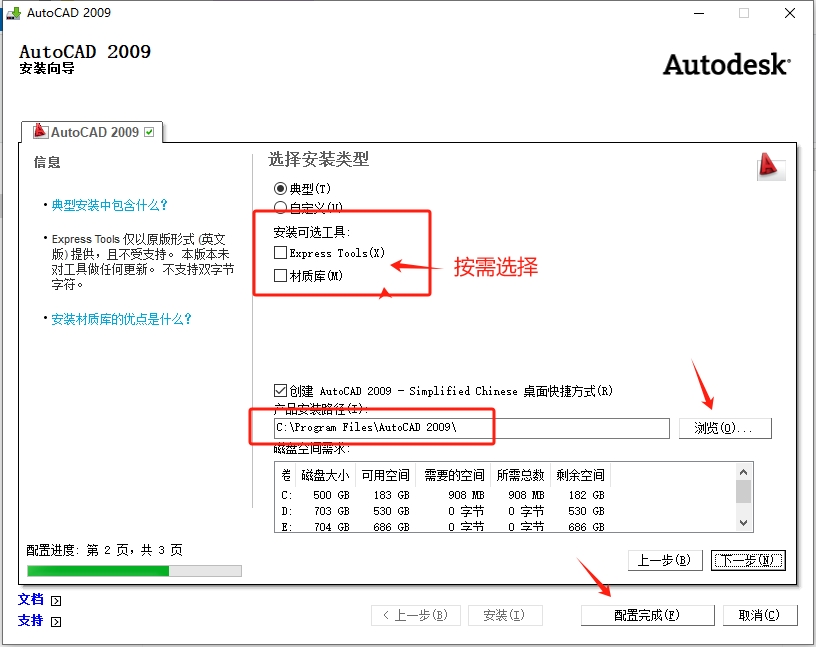This screenshot has height=647, width=816.
Task: Expand the 支持 section
Action: (x=55, y=620)
